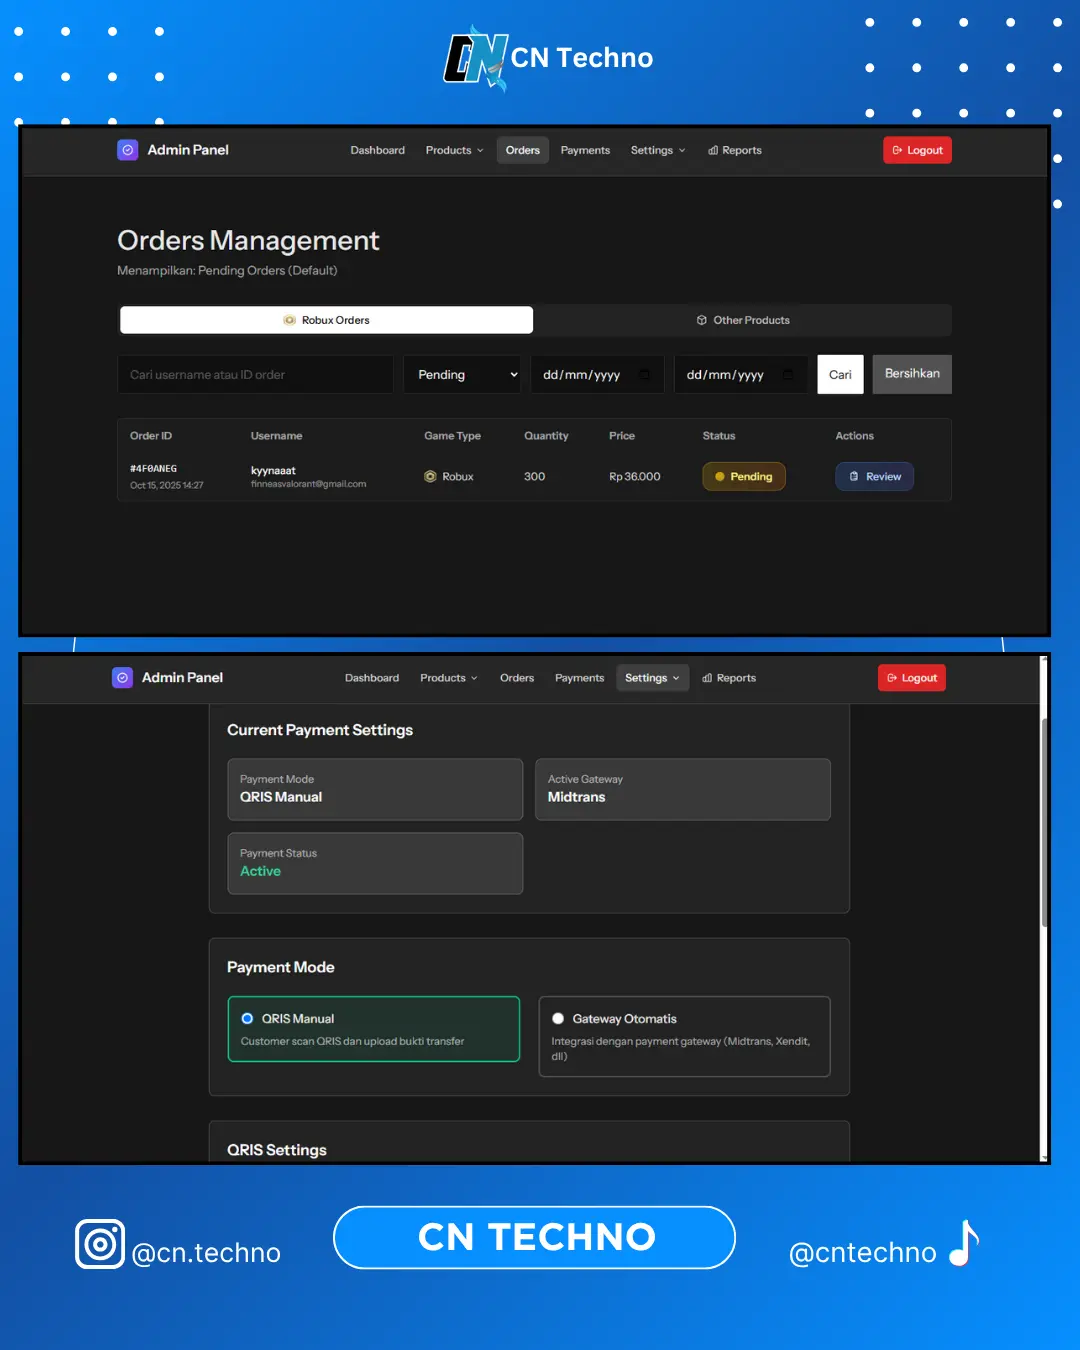The width and height of the screenshot is (1080, 1350).
Task: Click the red Logout button in settings panel
Action: click(911, 678)
